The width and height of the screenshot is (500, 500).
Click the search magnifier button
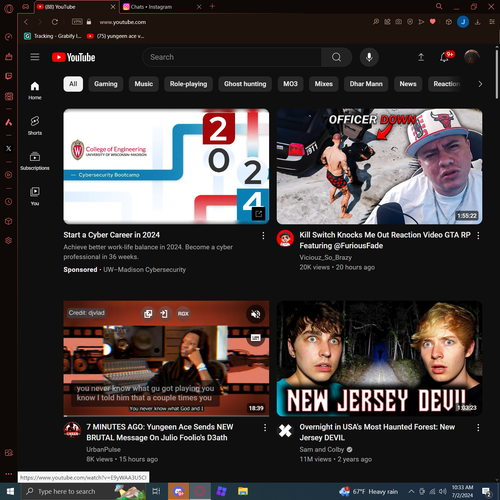click(336, 57)
